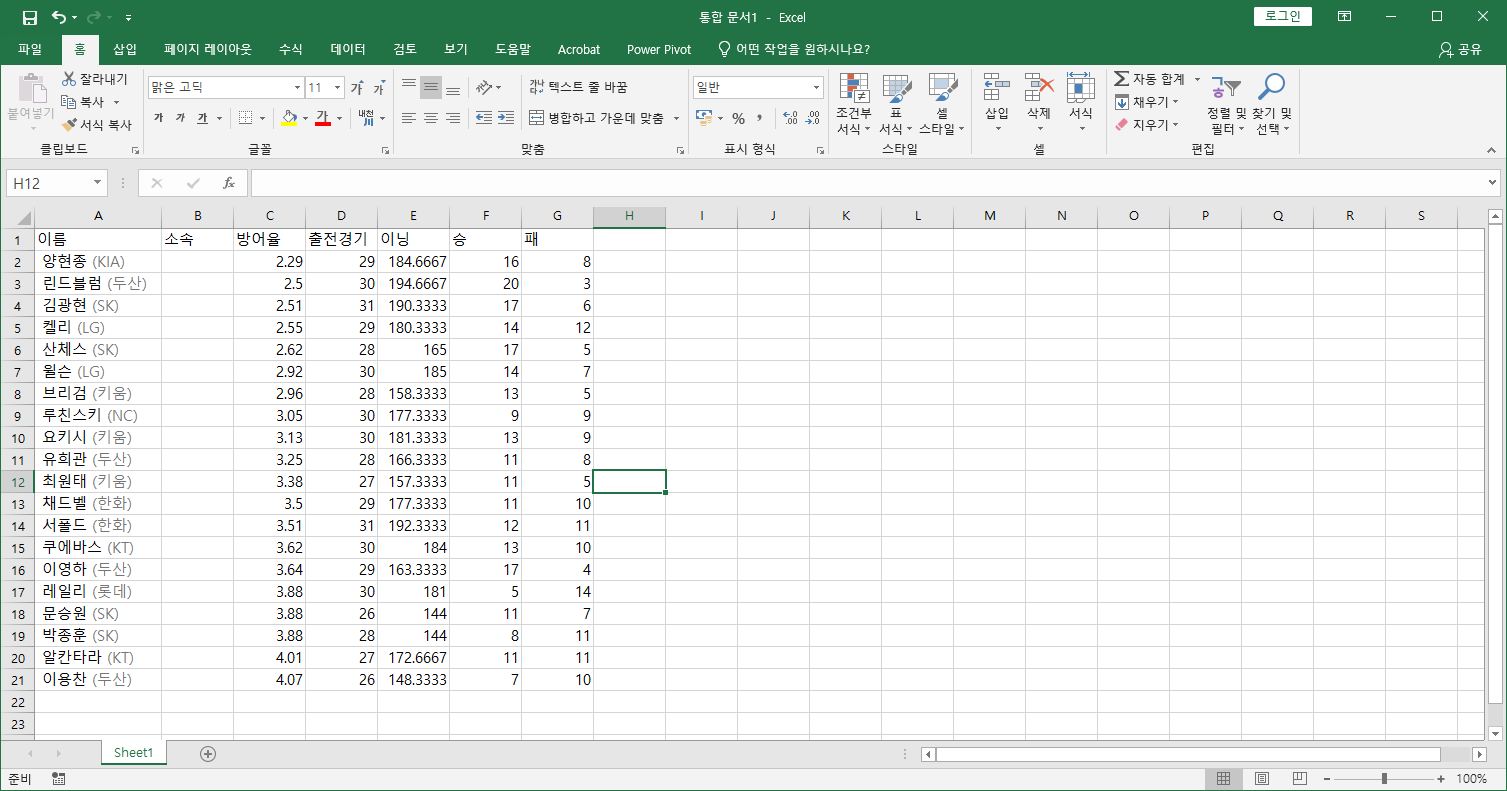Click Share (공유) button
The image size is (1507, 791).
pyautogui.click(x=1461, y=49)
